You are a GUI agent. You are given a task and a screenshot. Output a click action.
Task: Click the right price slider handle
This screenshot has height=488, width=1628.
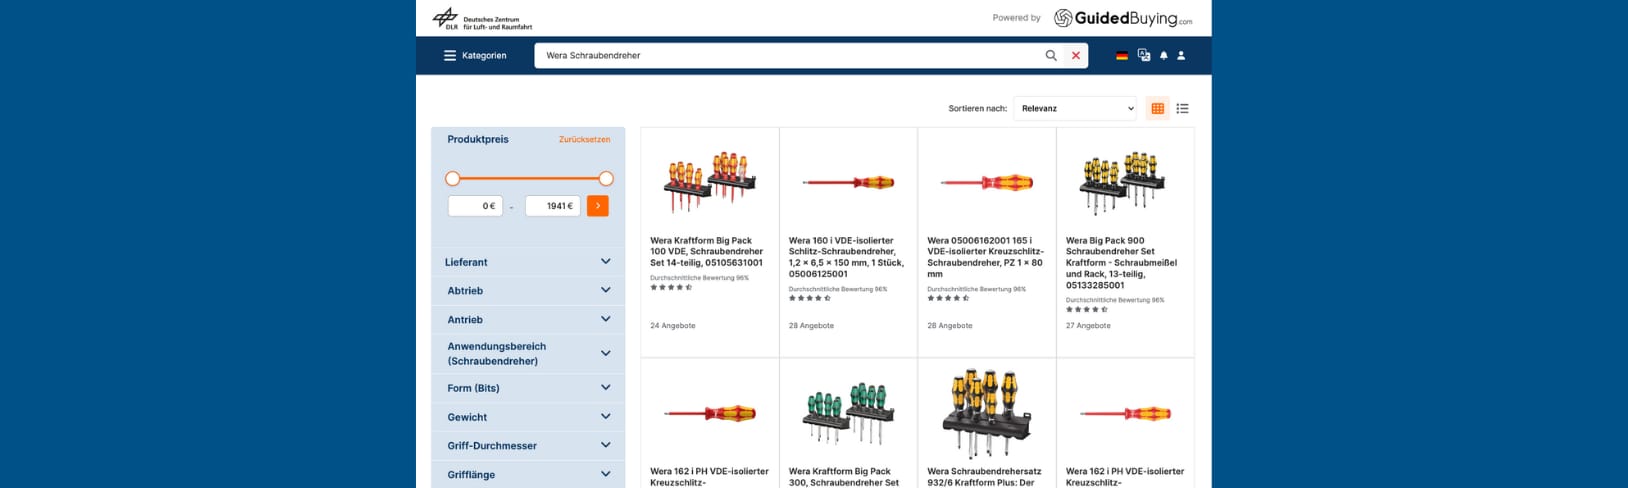coord(606,179)
